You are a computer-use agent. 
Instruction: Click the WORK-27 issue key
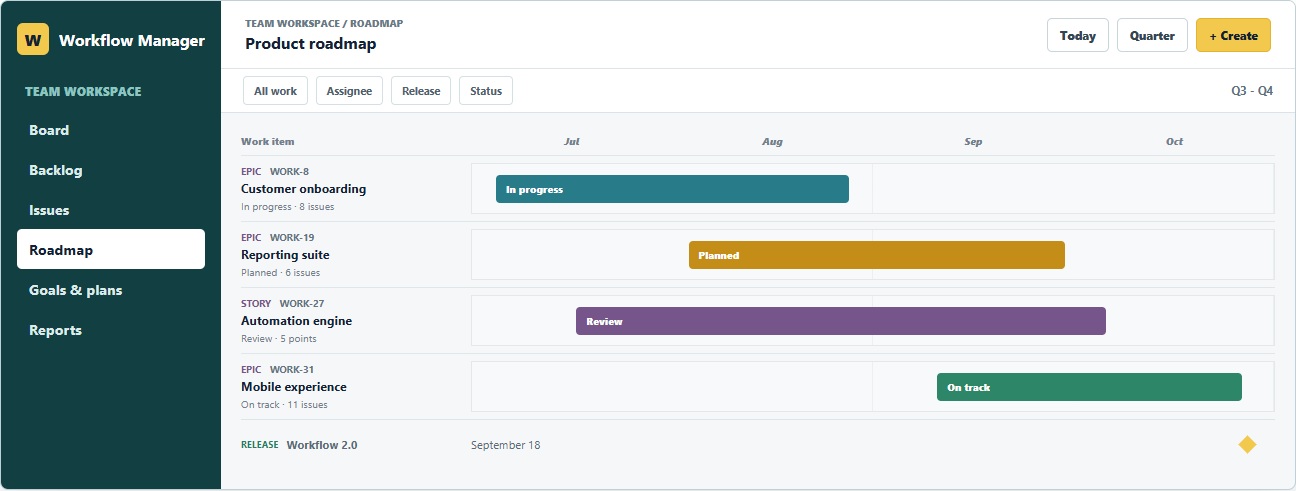pos(302,303)
